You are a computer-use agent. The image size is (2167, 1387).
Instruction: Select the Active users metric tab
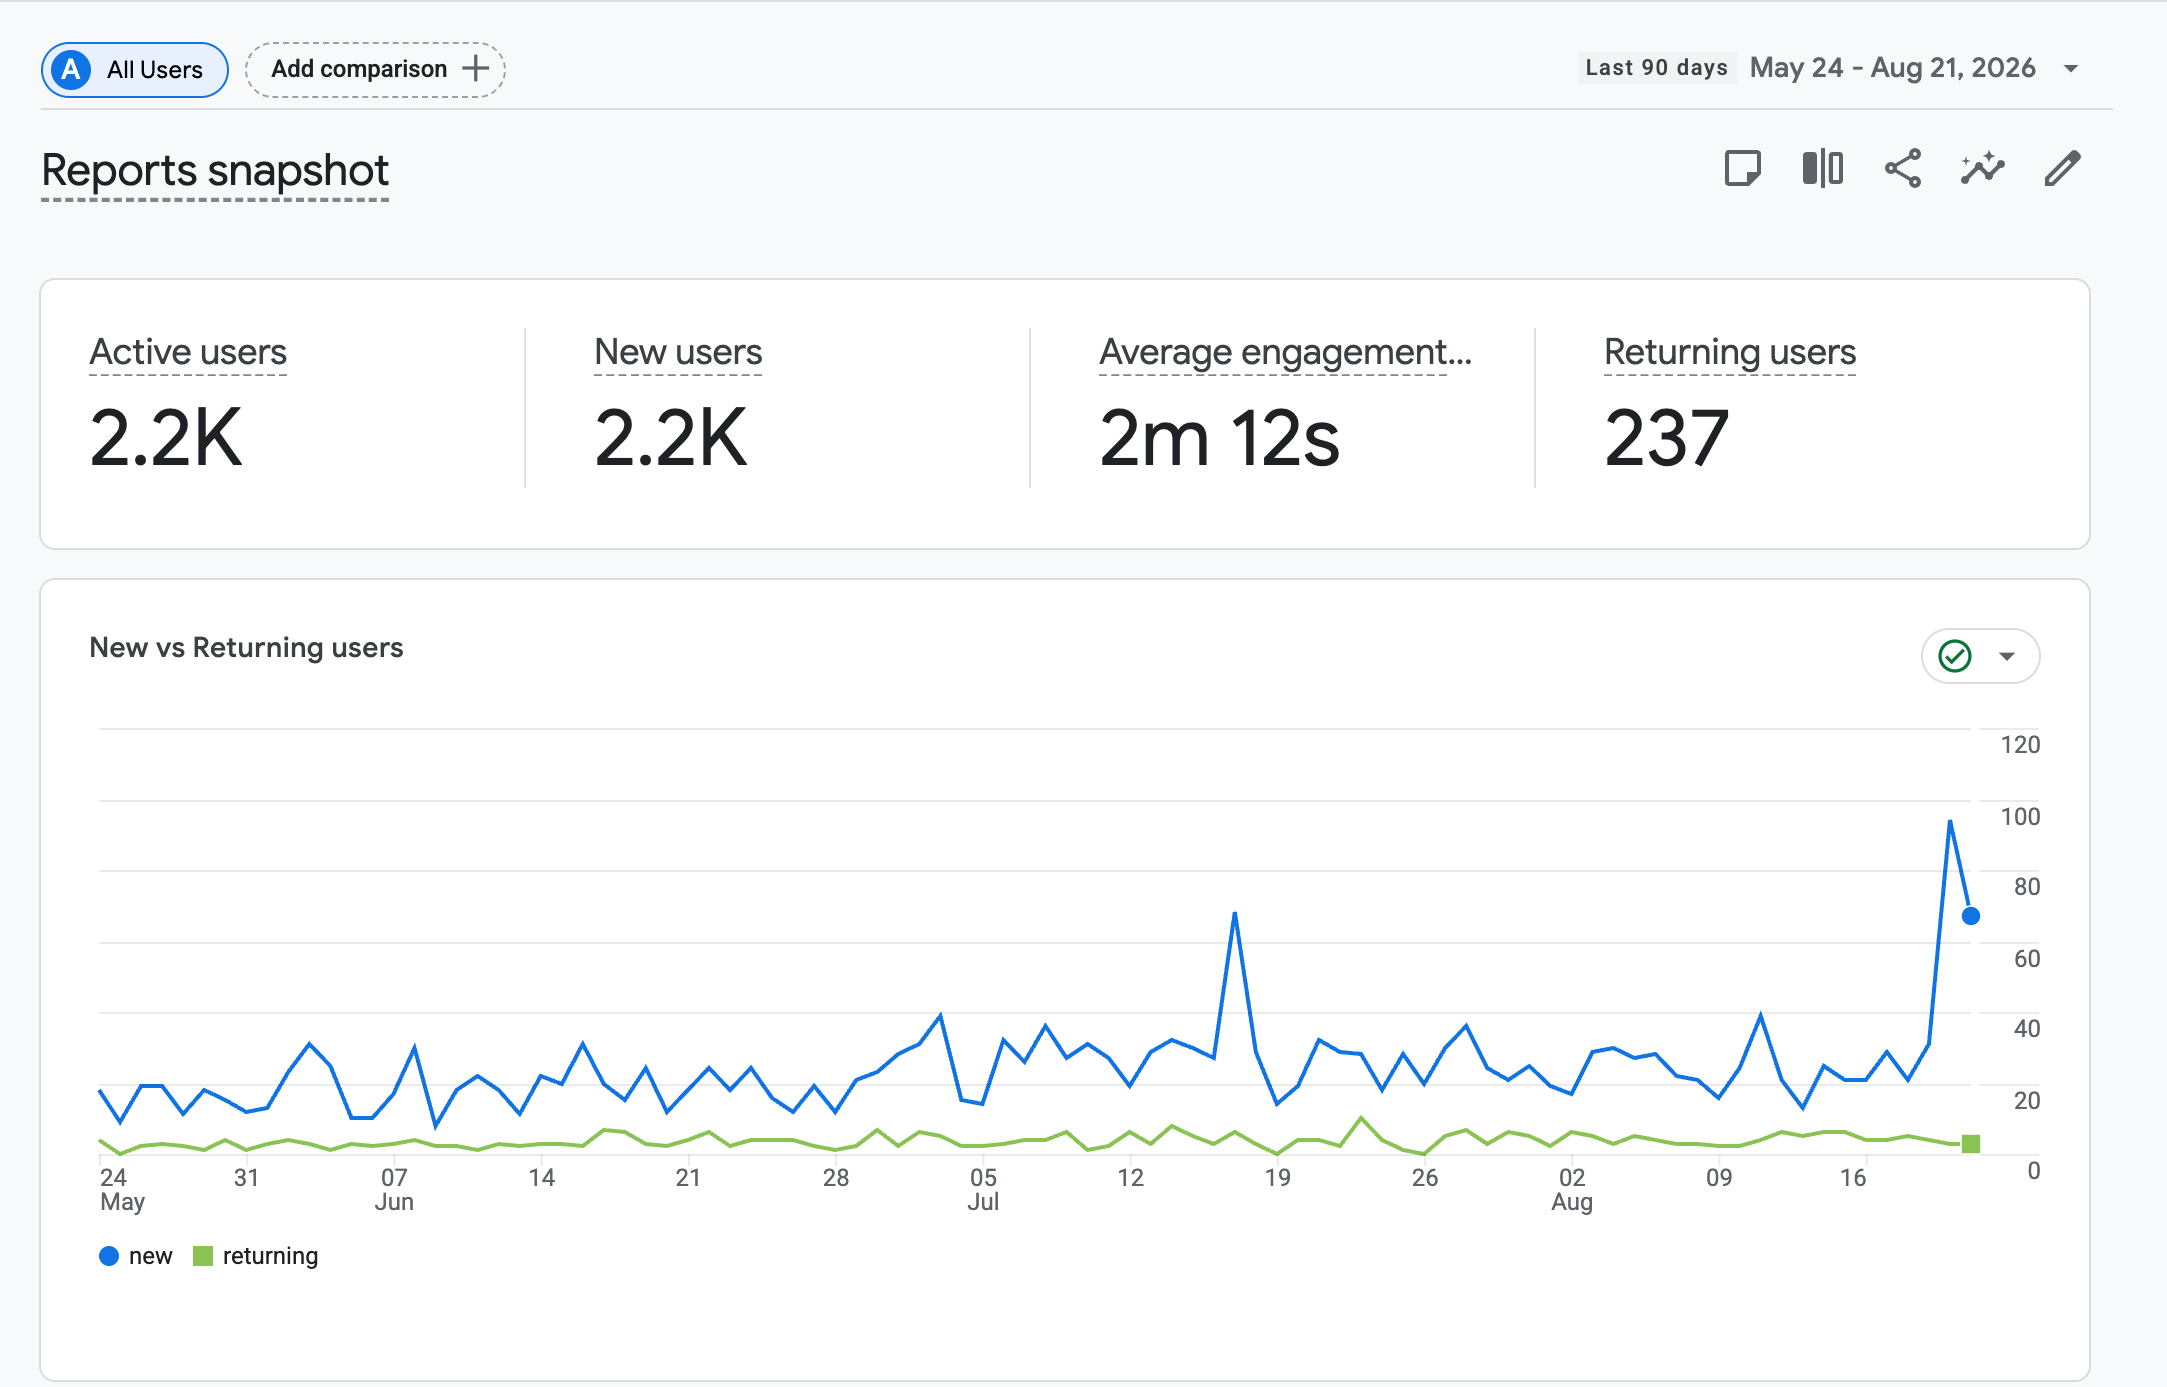pyautogui.click(x=188, y=352)
